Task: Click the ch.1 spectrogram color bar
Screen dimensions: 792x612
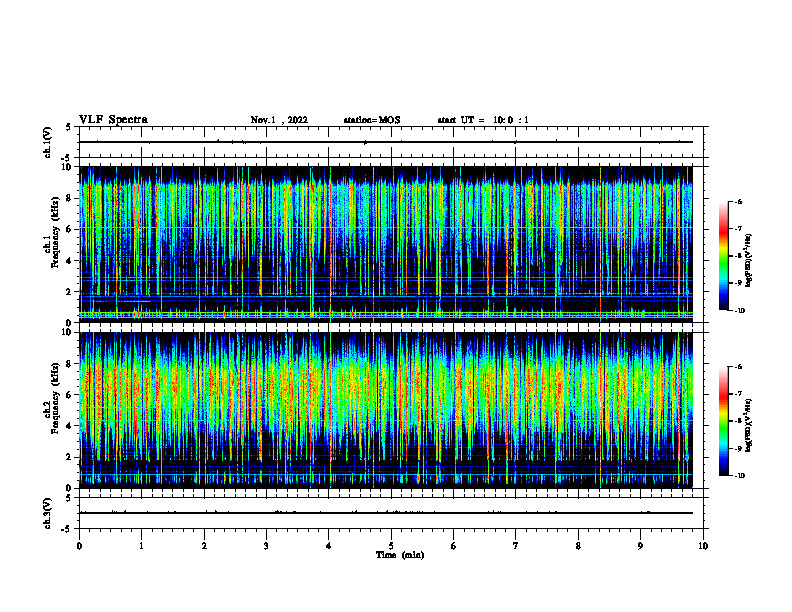Action: 723,256
